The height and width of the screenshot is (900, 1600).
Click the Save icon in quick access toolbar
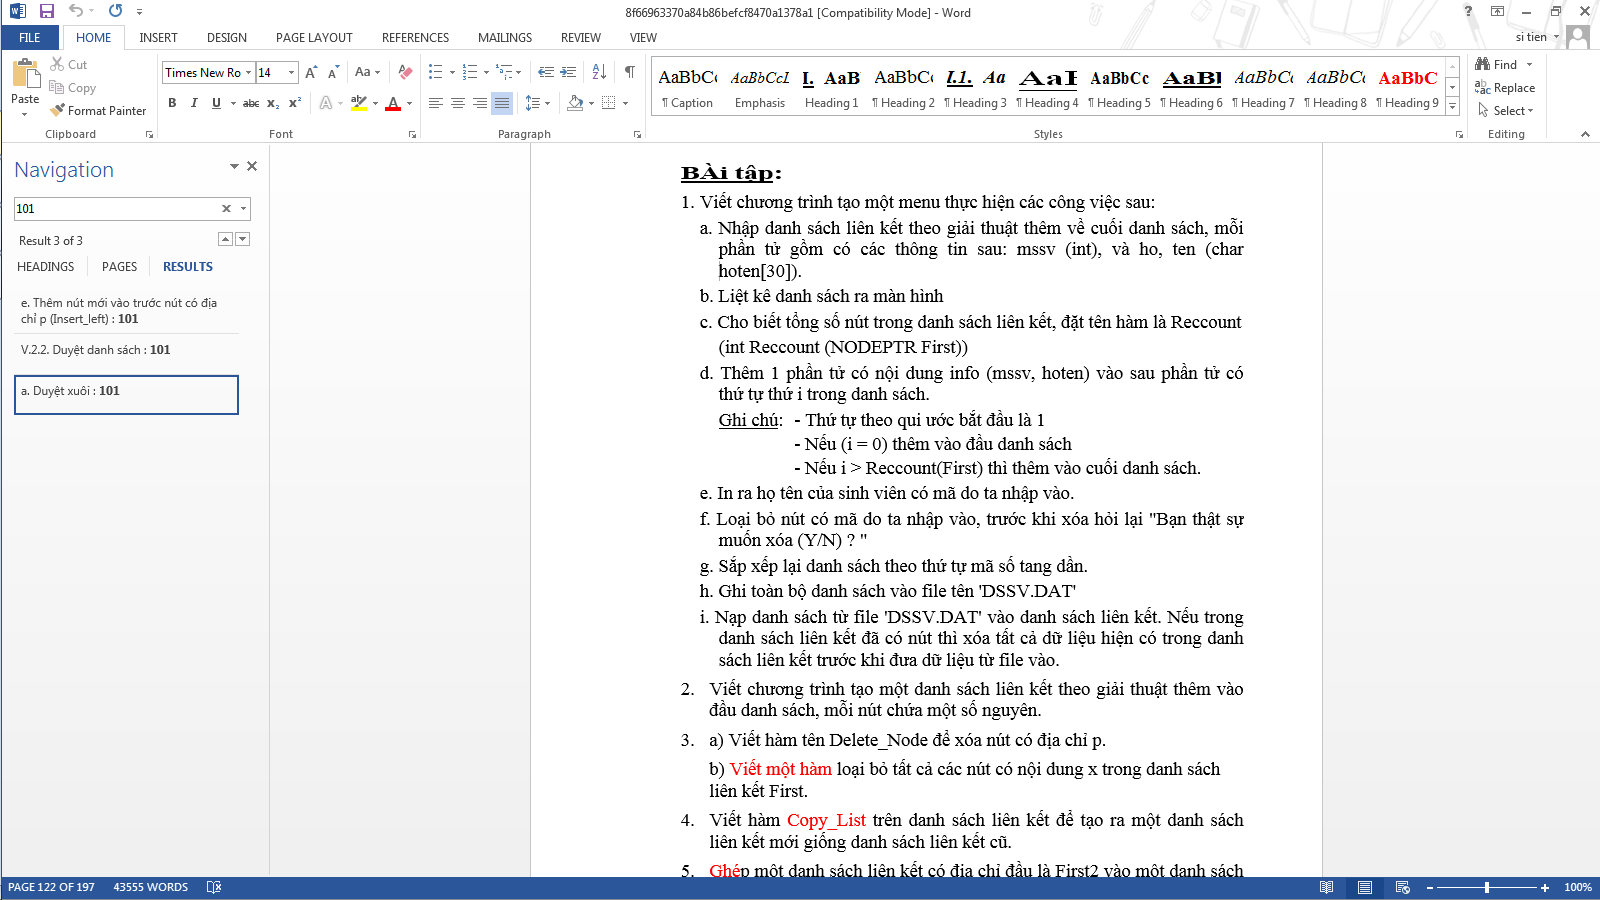47,11
